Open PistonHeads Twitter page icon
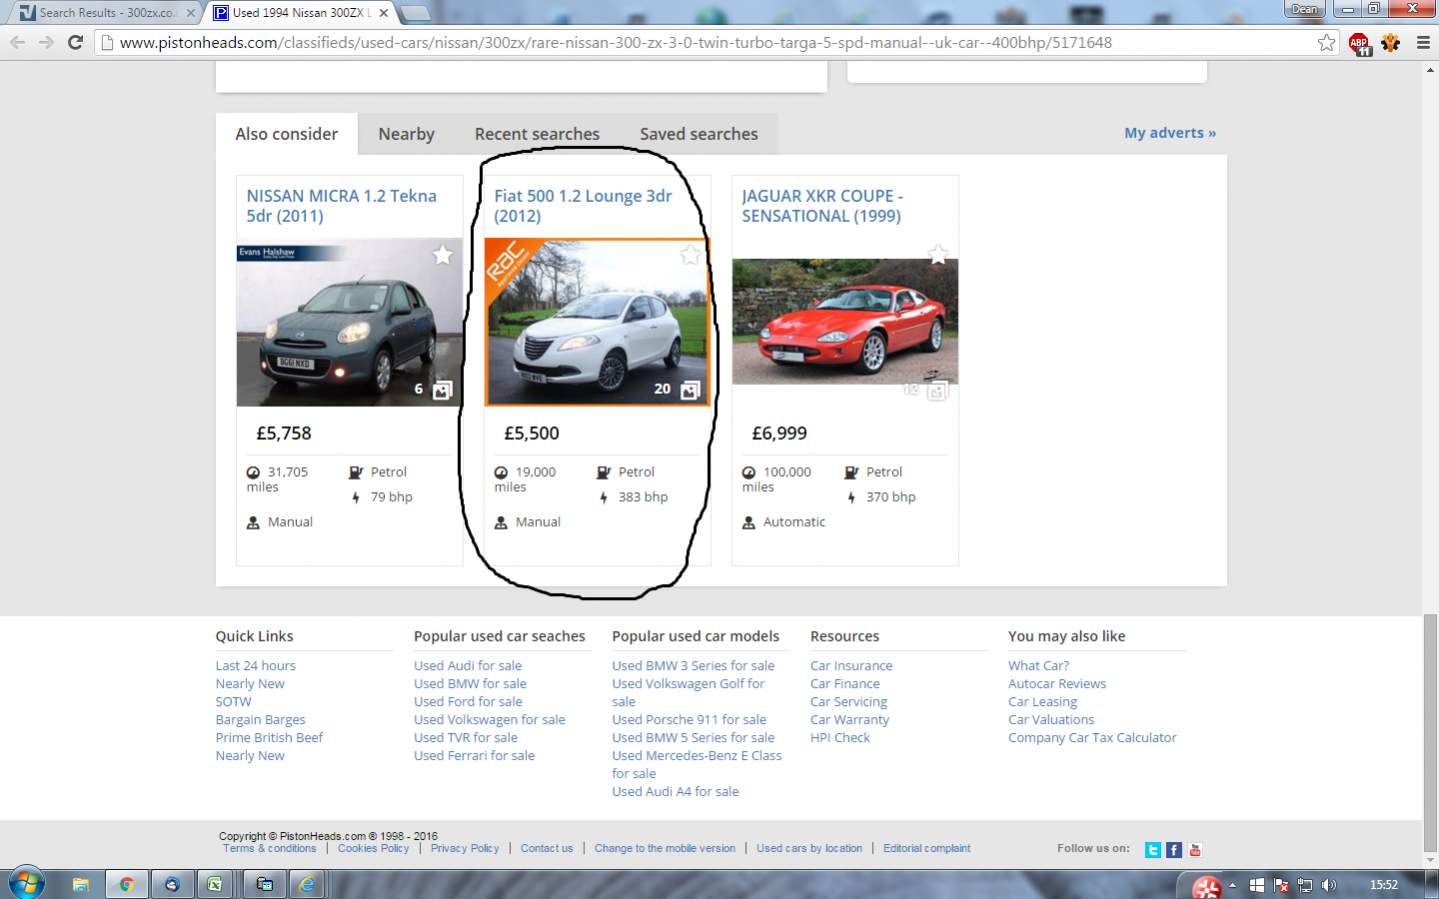 (1153, 850)
